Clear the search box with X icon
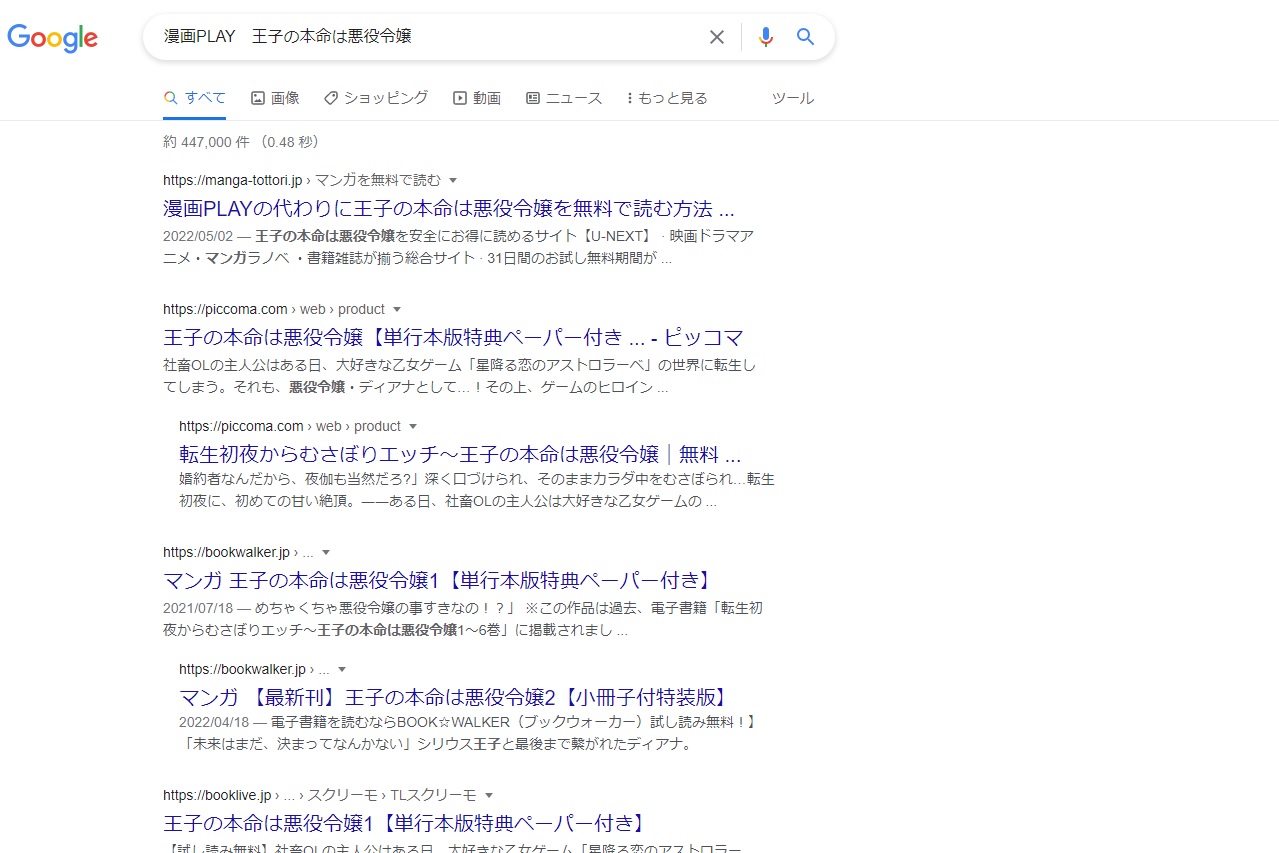This screenshot has height=853, width=1279. (x=717, y=37)
